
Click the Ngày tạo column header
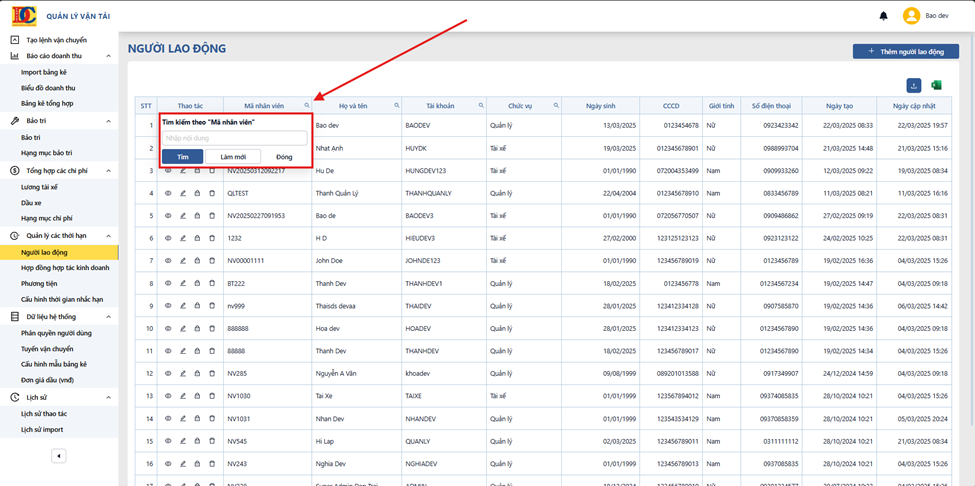(x=839, y=106)
